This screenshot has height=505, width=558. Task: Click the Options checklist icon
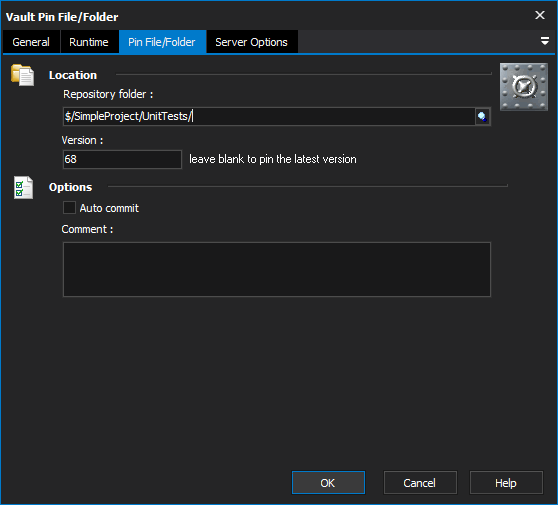coord(23,188)
